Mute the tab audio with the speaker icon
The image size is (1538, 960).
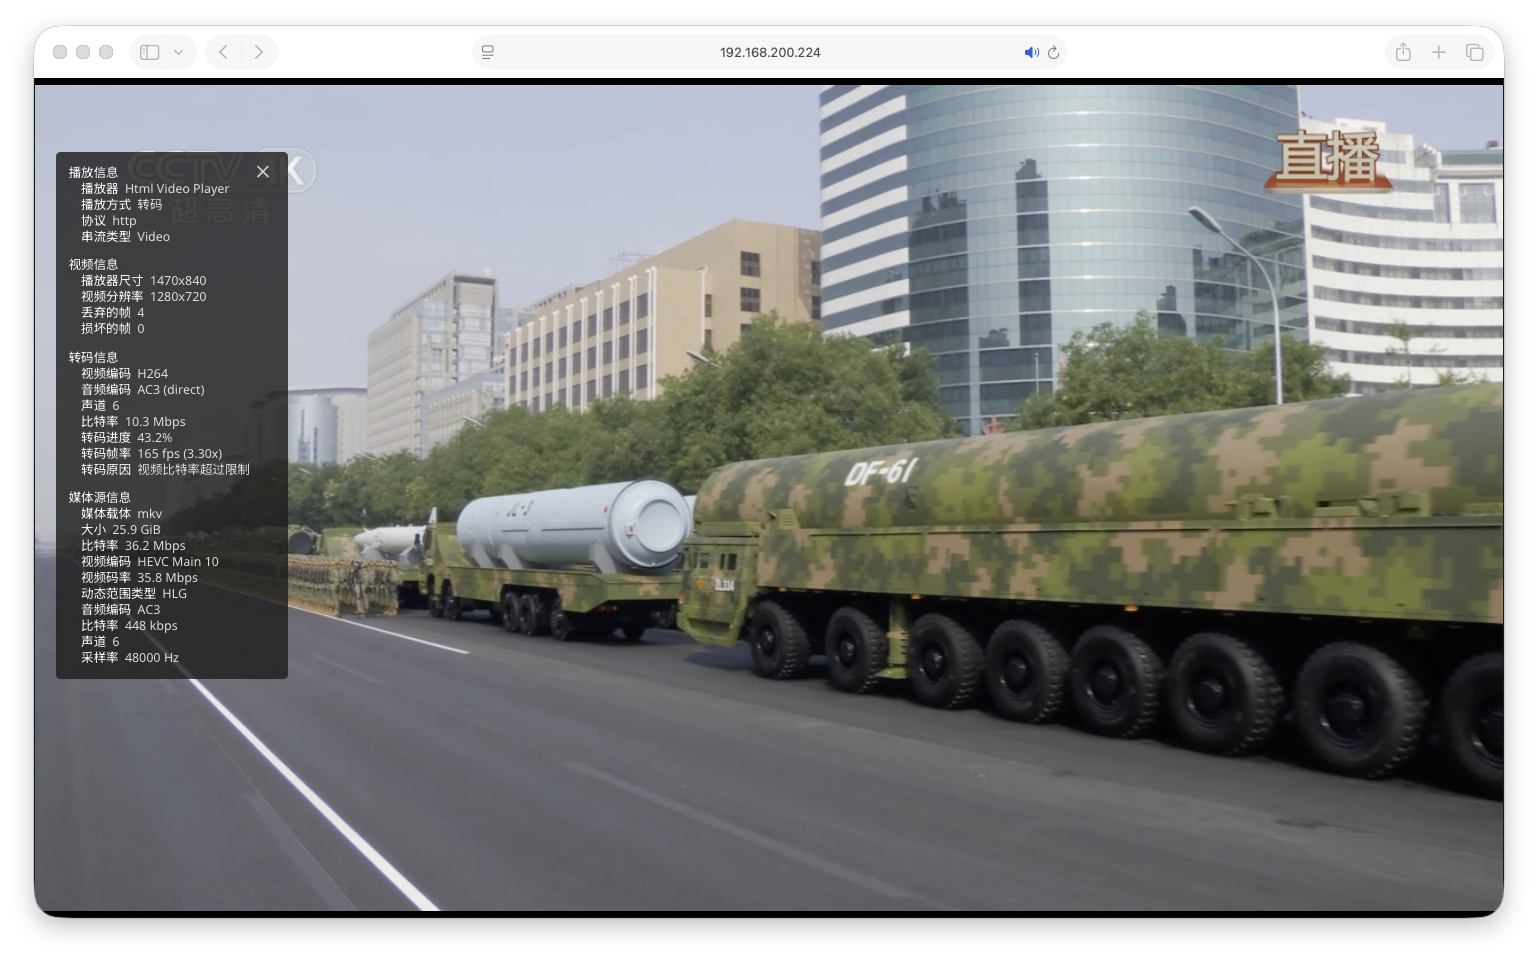[1032, 52]
